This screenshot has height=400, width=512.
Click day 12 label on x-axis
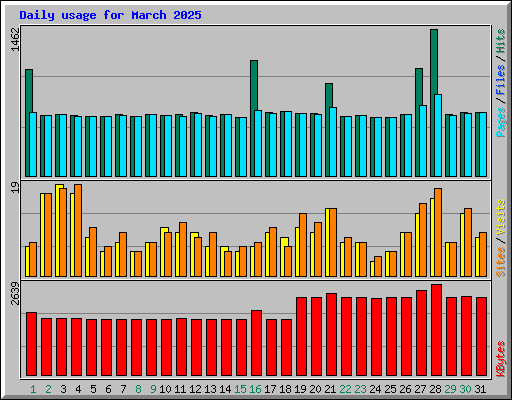tap(195, 389)
